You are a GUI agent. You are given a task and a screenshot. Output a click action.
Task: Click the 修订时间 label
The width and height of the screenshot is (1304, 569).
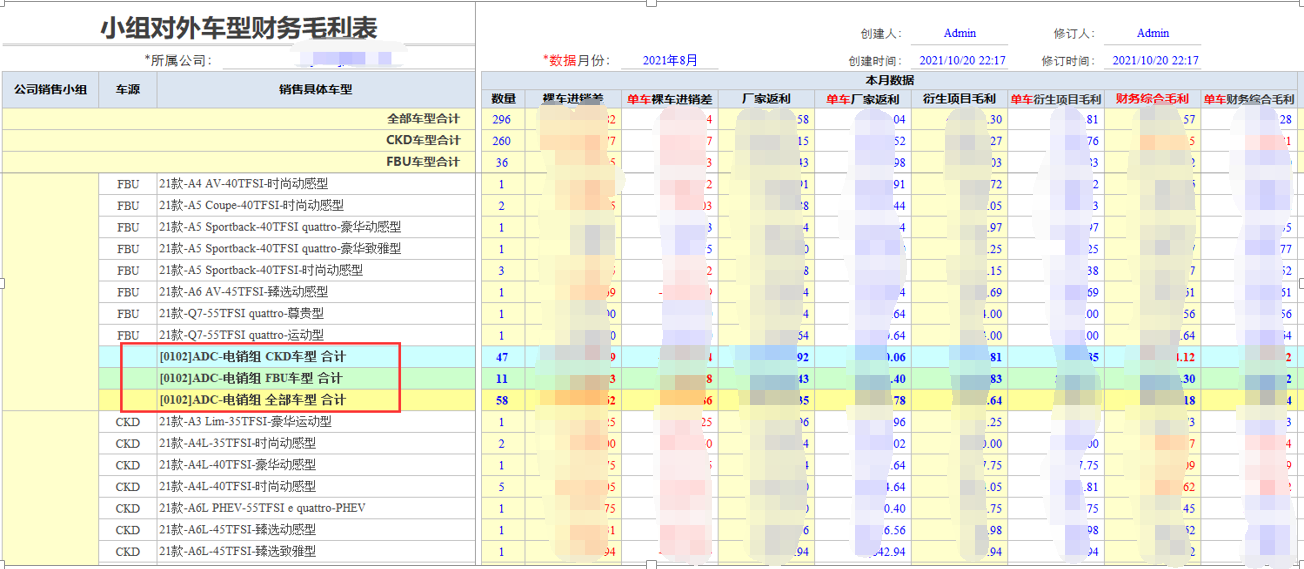pyautogui.click(x=1071, y=60)
